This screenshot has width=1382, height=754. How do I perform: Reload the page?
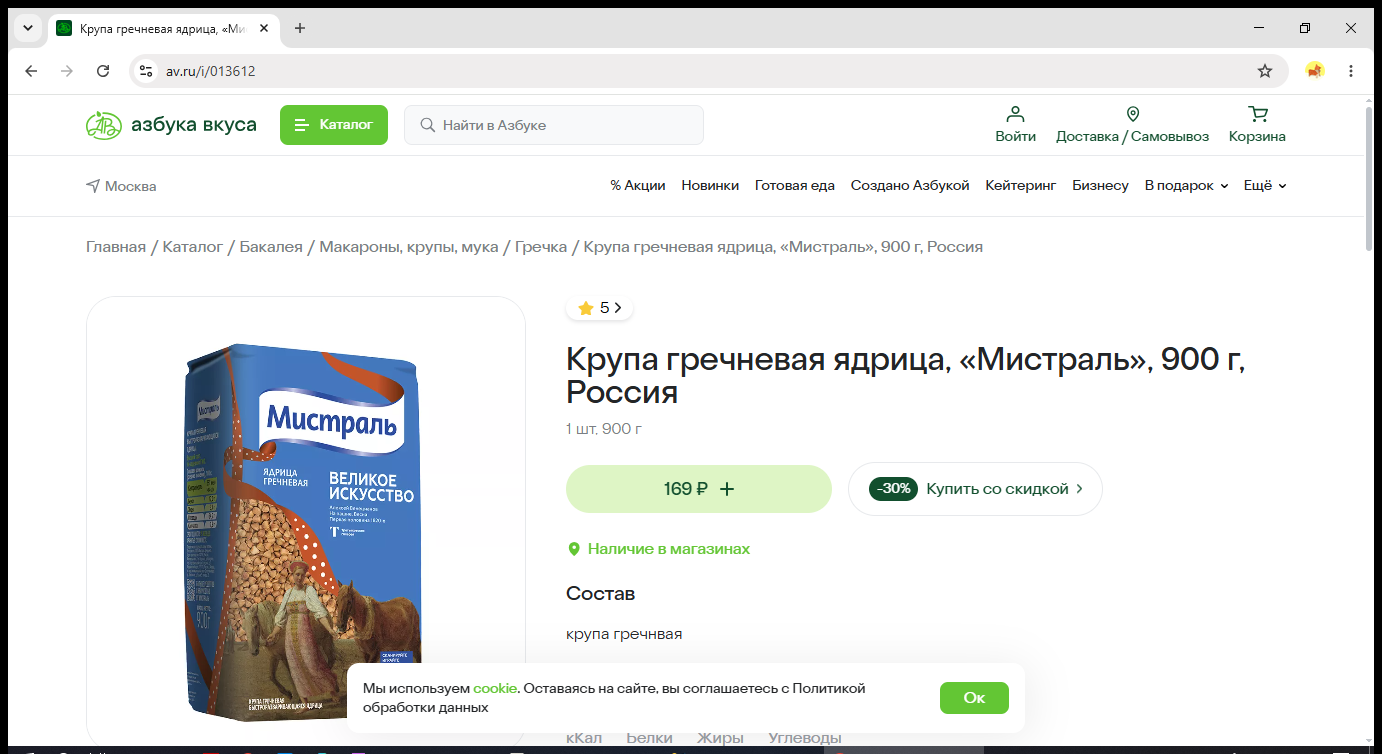coord(103,71)
